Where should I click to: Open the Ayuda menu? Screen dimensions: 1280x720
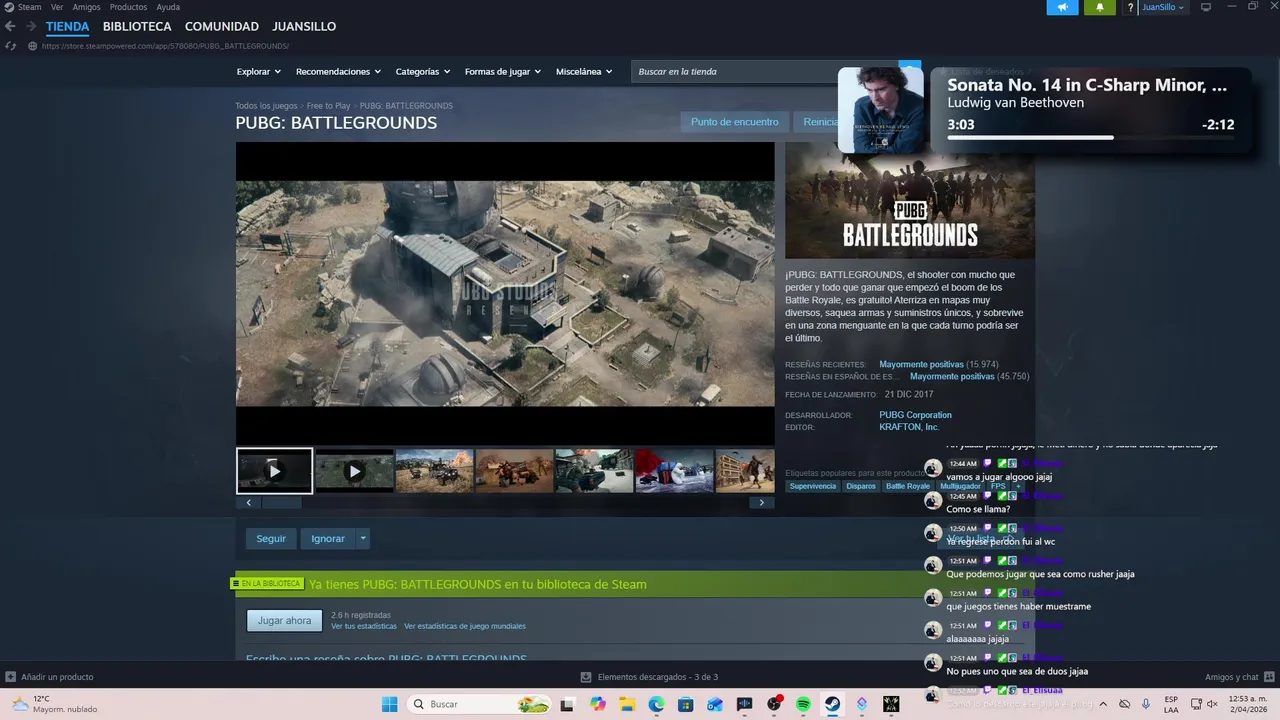point(168,7)
